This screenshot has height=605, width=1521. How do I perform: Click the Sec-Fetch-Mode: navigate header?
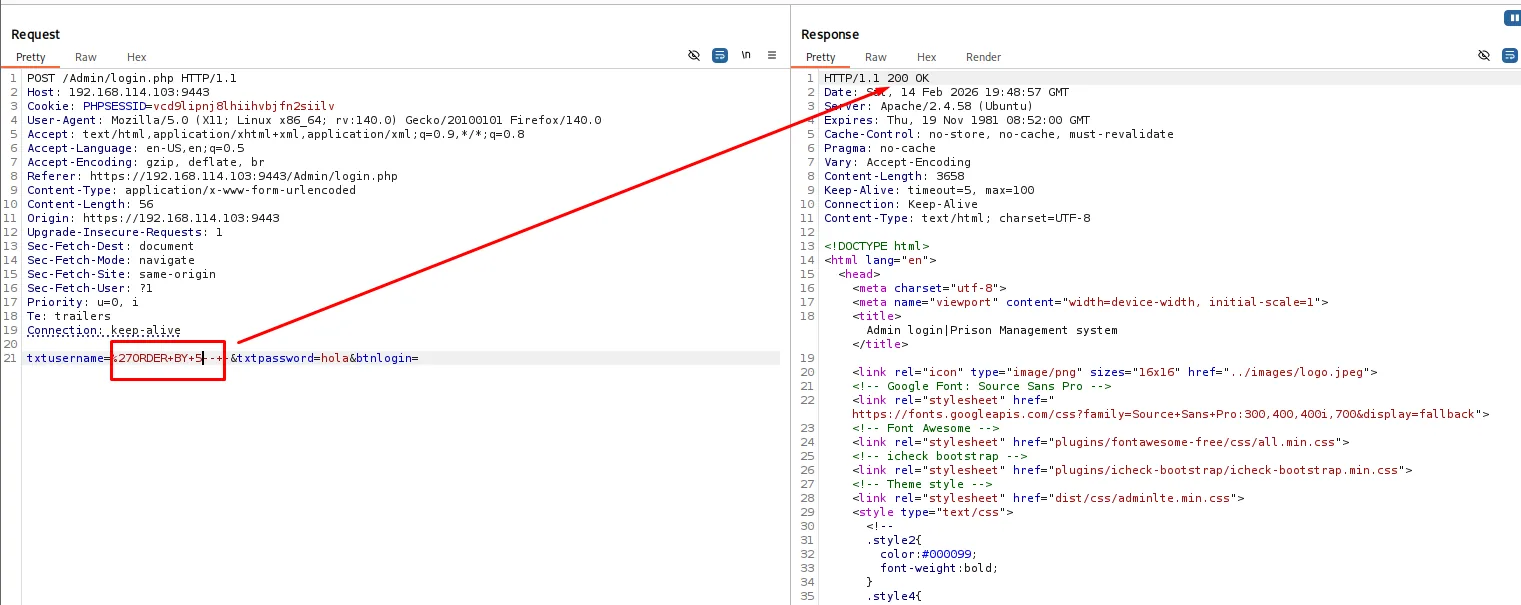[x=111, y=260]
